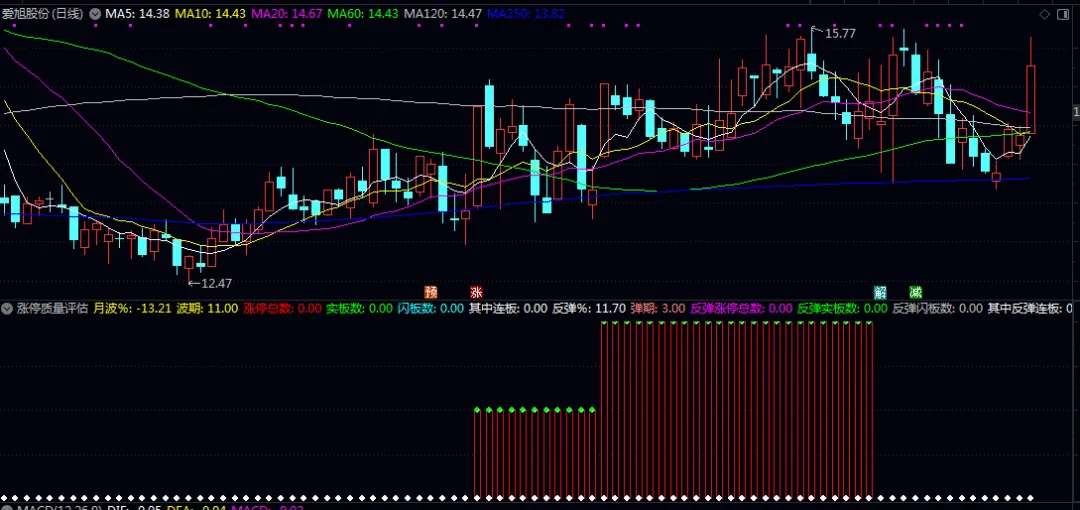This screenshot has height=510, width=1080.
Task: Click the teal 解 event marker icon
Action: [x=880, y=292]
